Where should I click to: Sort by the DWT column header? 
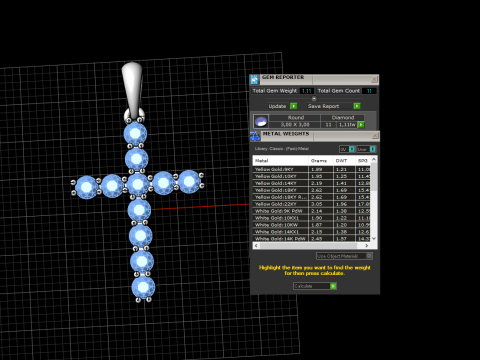point(344,161)
